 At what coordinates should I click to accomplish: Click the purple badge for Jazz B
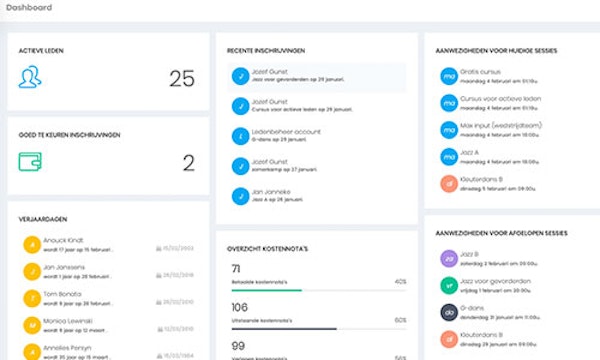(449, 259)
